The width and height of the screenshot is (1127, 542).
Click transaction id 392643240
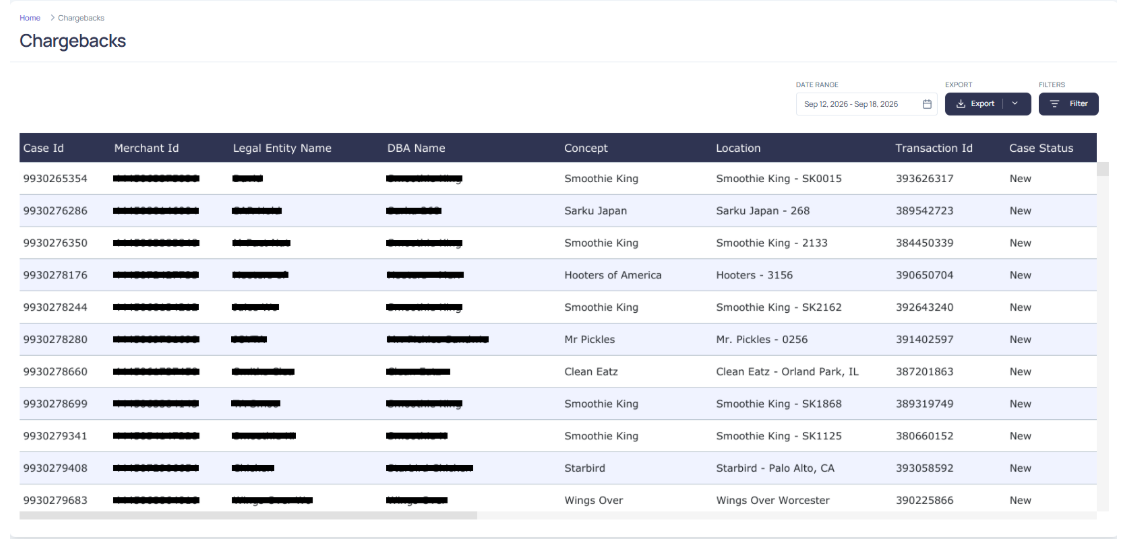click(924, 308)
